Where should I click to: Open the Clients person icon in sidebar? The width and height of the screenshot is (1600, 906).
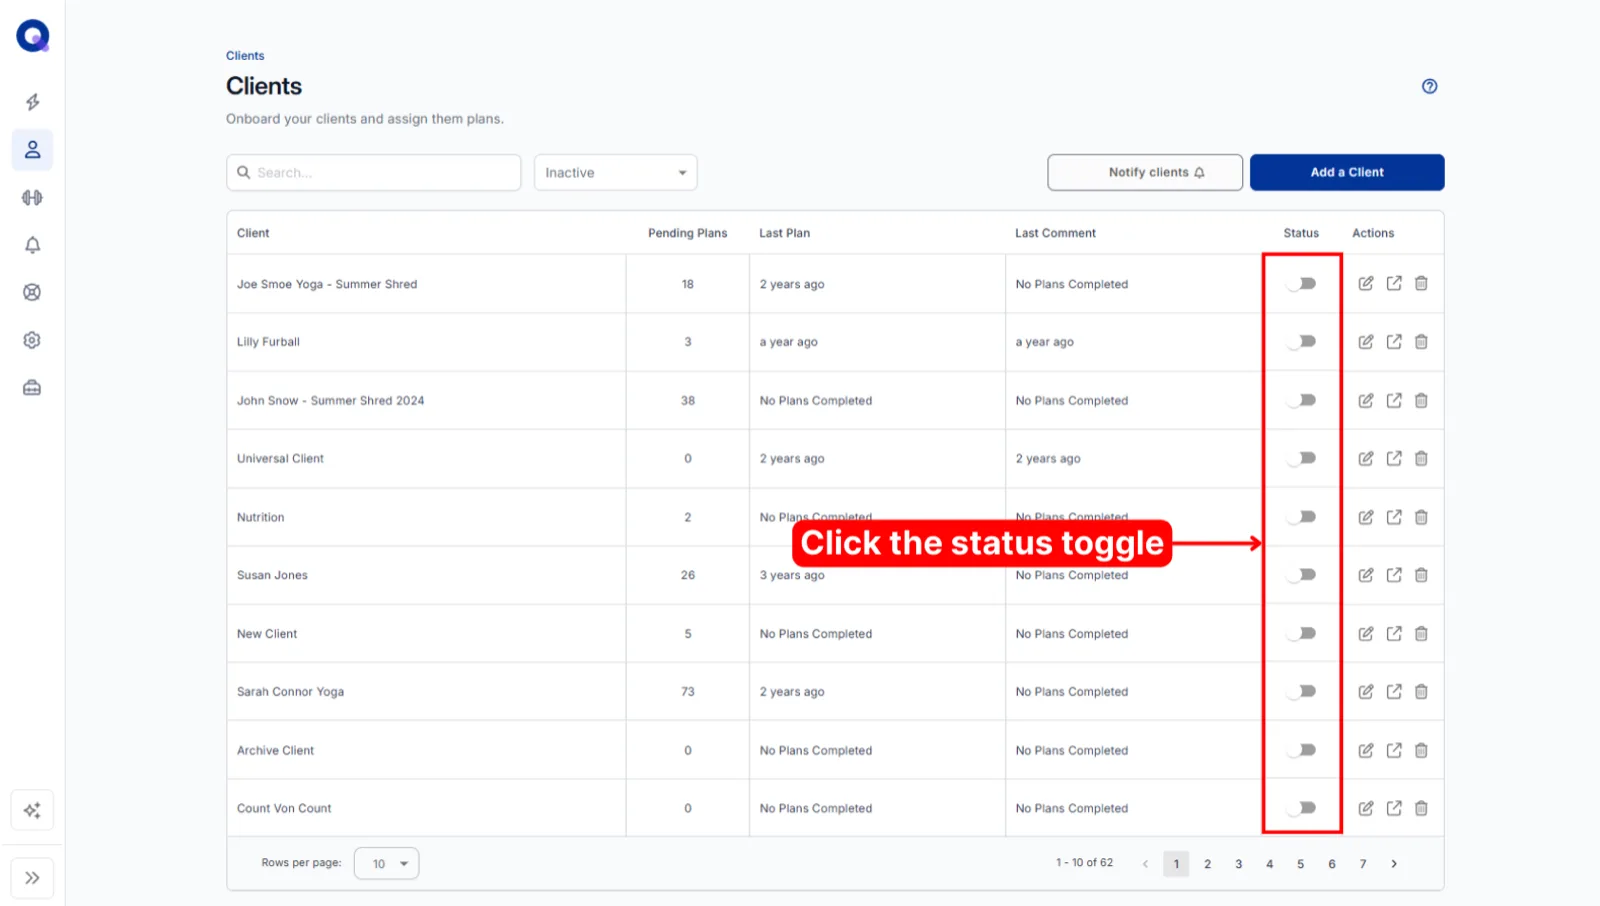(32, 150)
